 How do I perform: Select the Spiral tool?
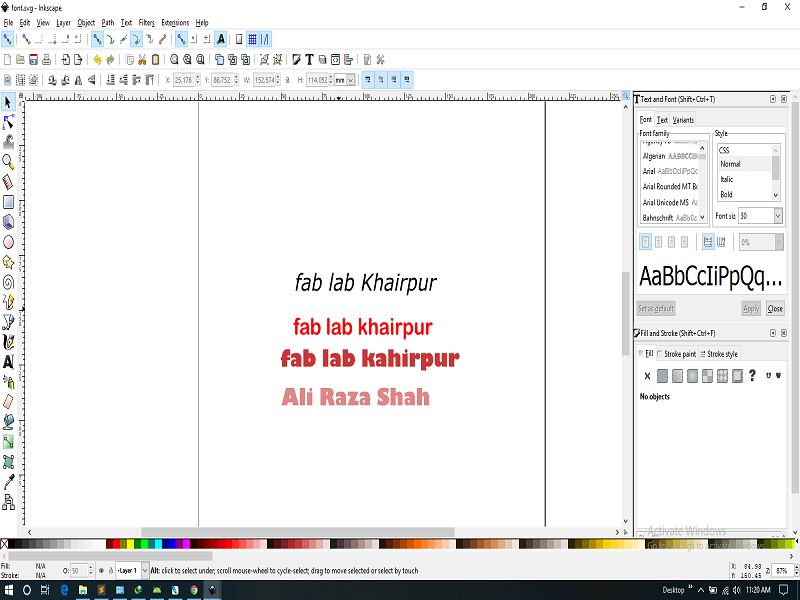point(8,282)
